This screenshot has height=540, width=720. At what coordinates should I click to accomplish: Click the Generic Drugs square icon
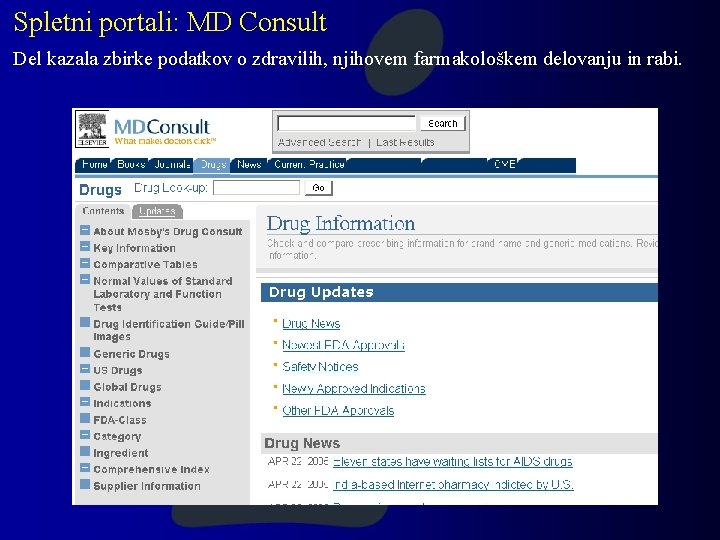pos(85,352)
